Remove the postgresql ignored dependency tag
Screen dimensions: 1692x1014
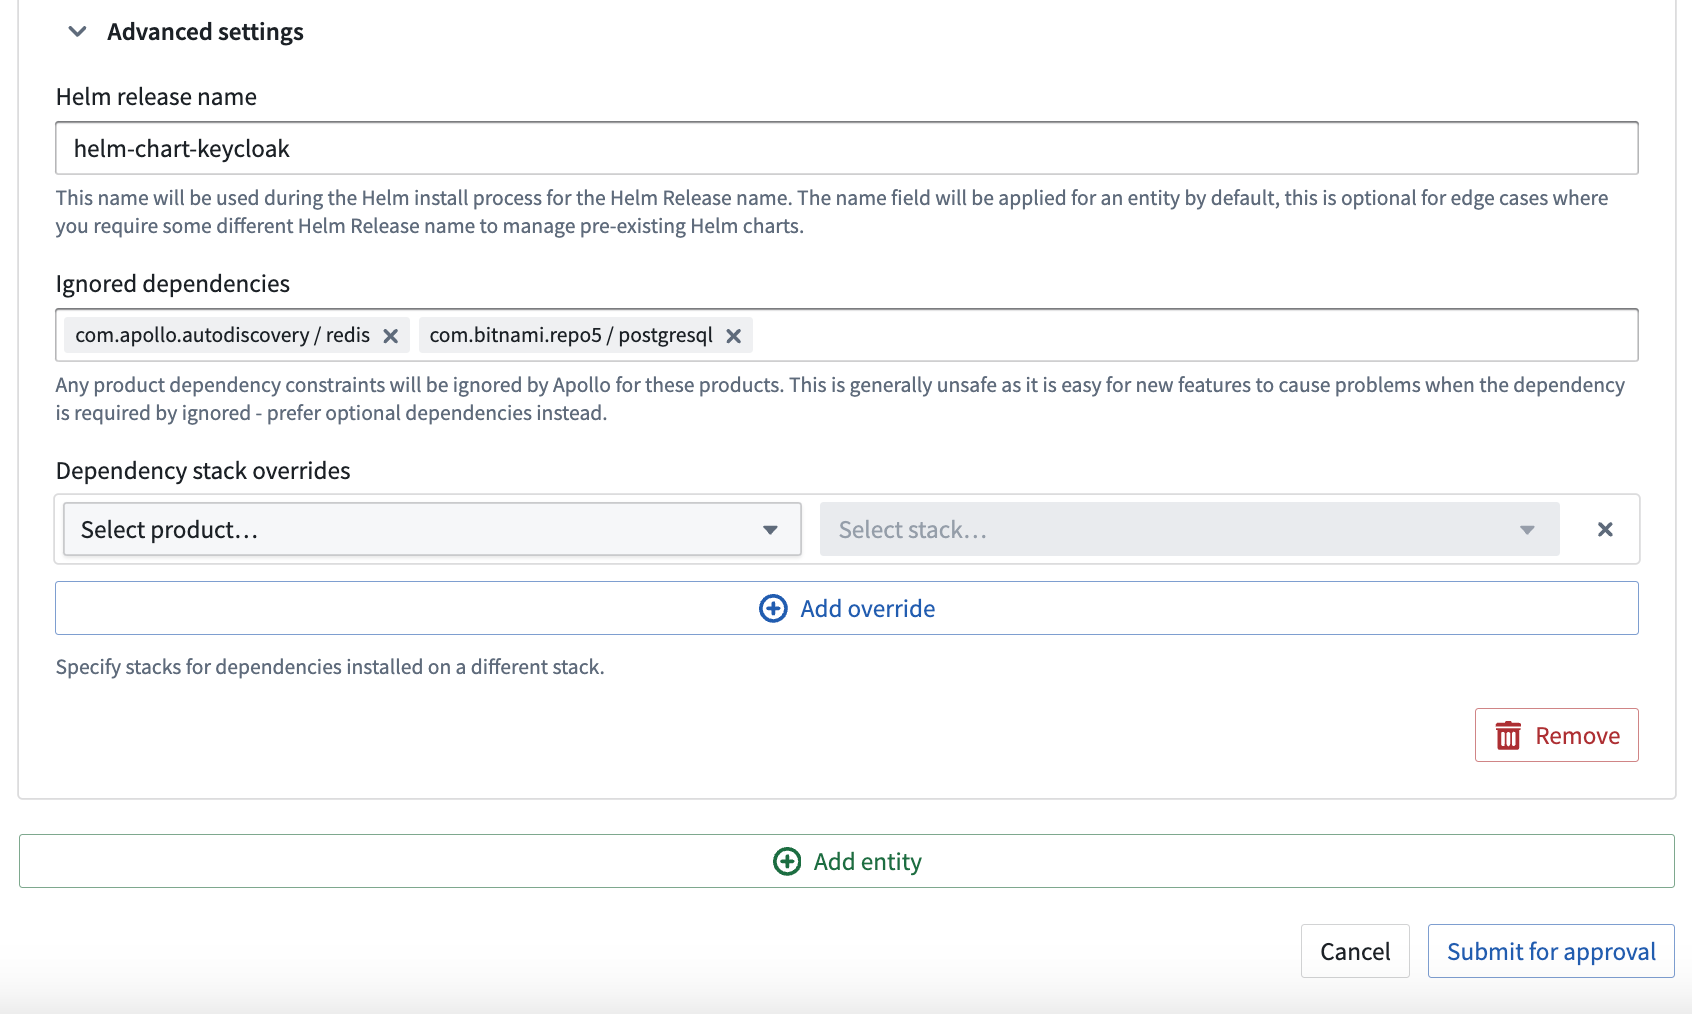[x=734, y=336]
